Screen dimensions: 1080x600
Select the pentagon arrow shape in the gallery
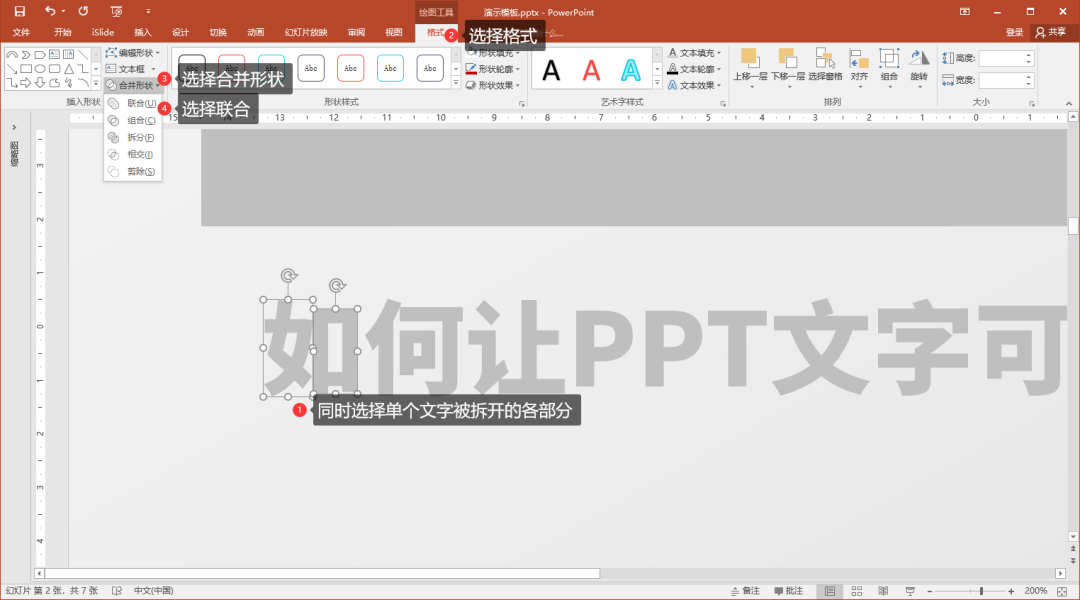click(40, 54)
